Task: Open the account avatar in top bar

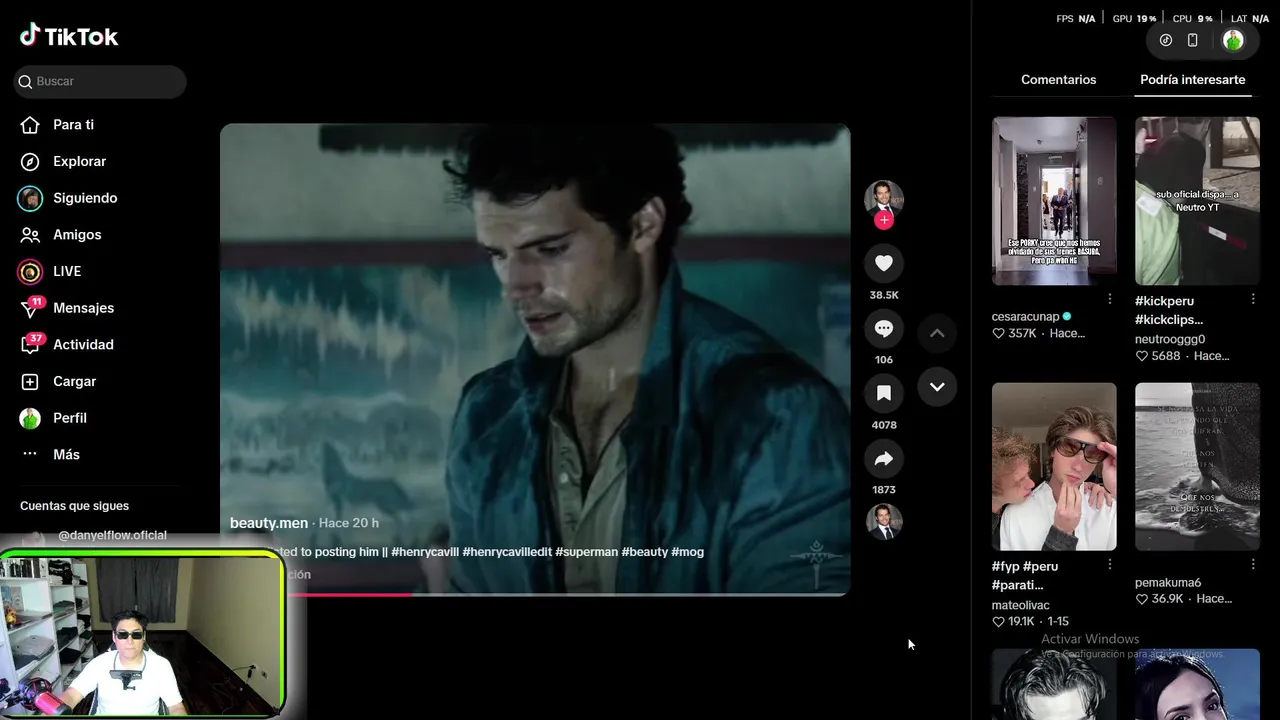Action: [x=1233, y=40]
